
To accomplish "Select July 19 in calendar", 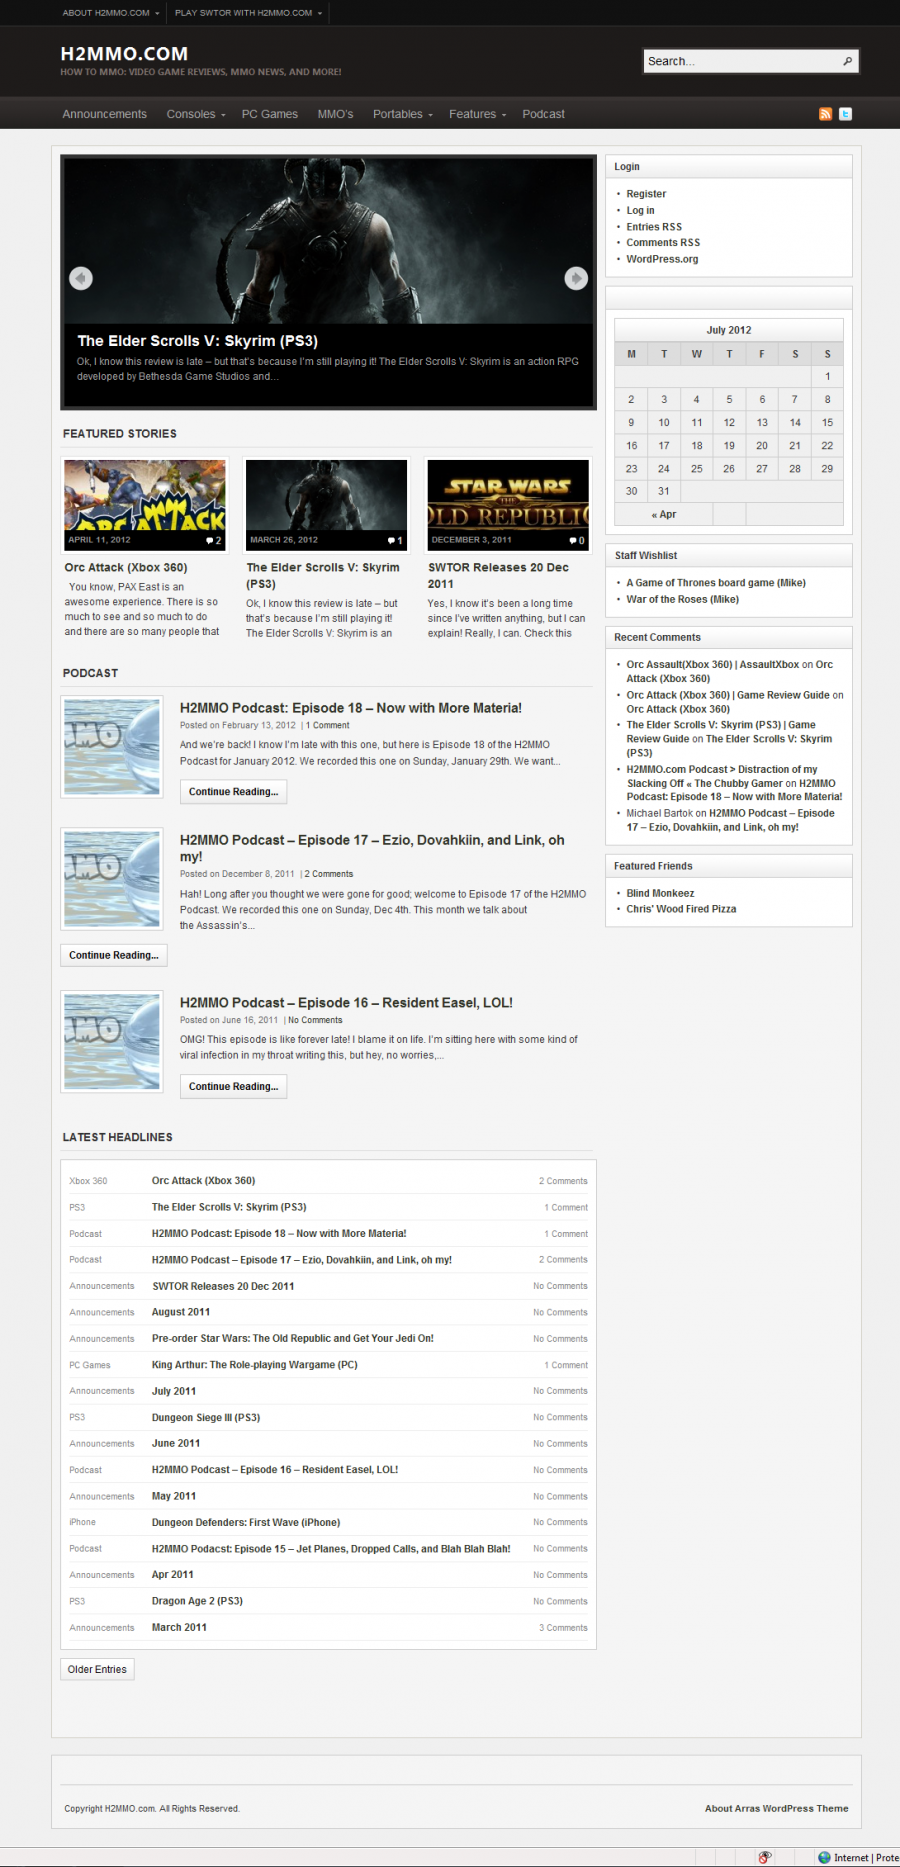I will (x=729, y=446).
